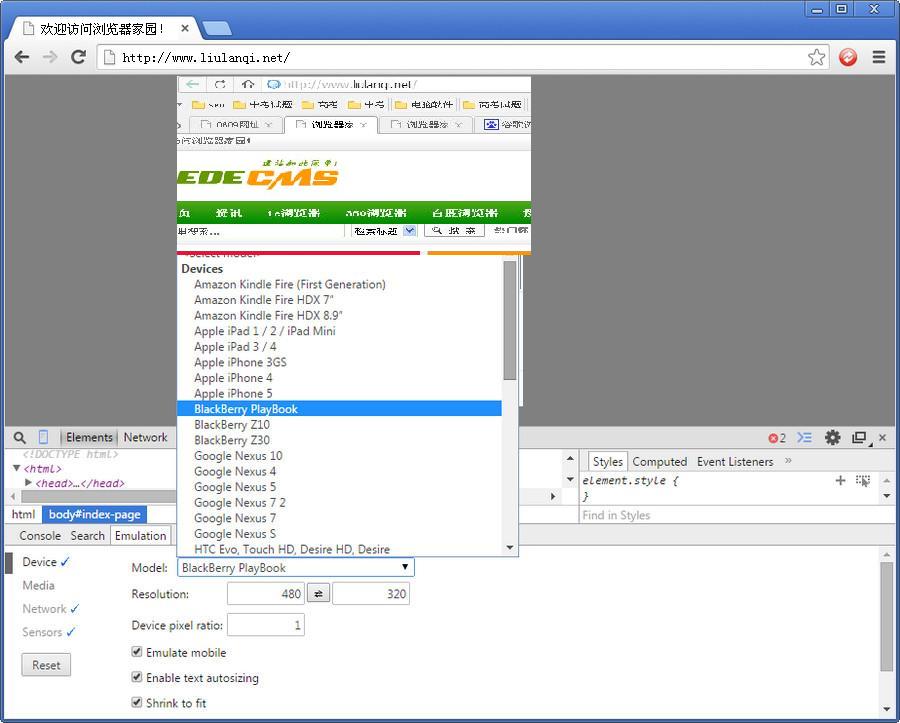Uncheck the Emulate mobile checkbox
The height and width of the screenshot is (723, 900).
point(137,652)
